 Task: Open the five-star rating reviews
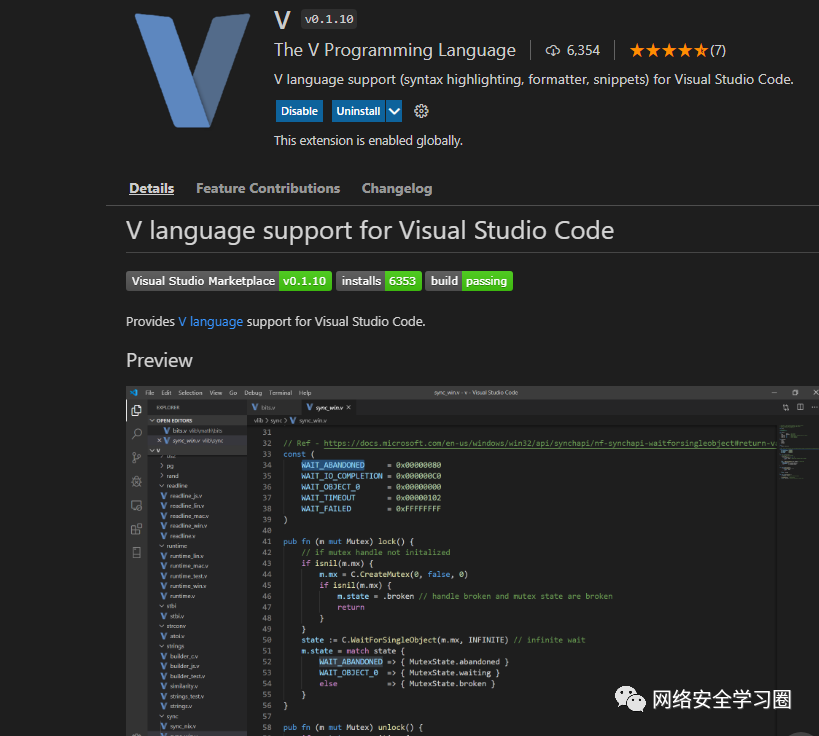tap(669, 51)
